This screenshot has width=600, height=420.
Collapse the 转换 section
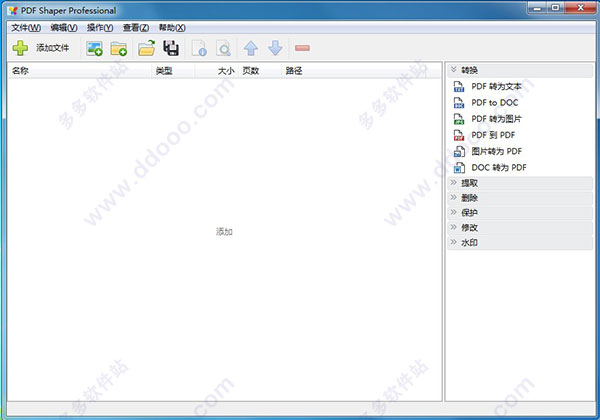[x=520, y=70]
